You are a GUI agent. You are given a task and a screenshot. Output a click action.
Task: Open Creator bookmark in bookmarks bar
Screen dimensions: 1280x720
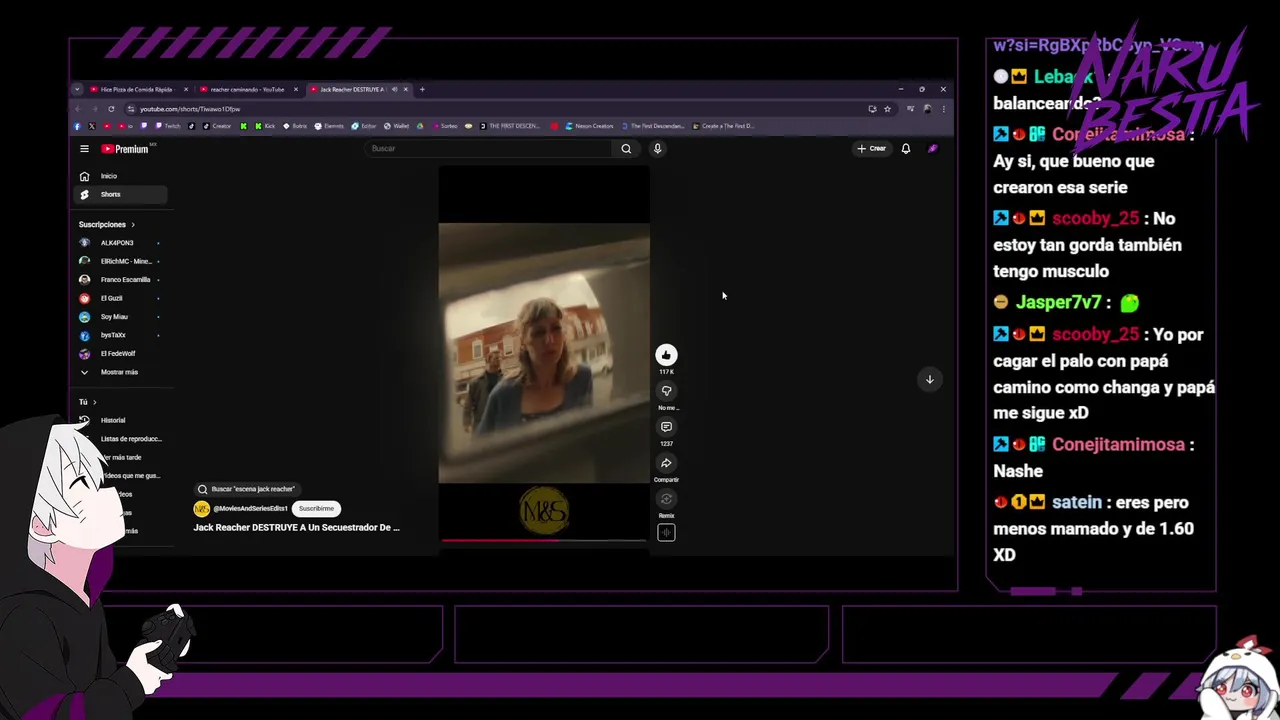[x=217, y=126]
